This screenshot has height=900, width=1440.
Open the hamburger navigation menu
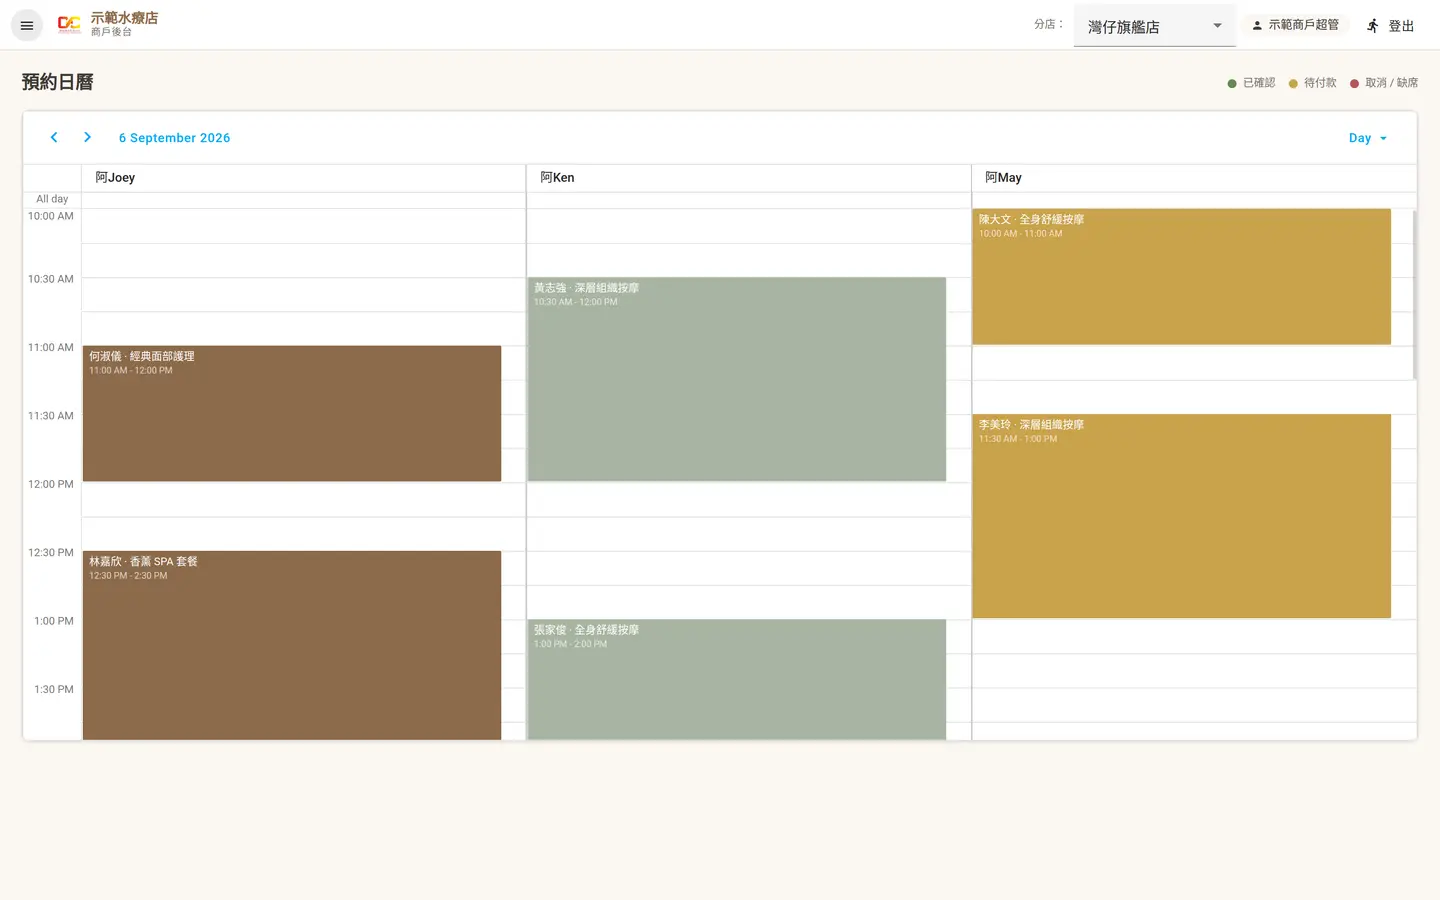click(x=27, y=25)
